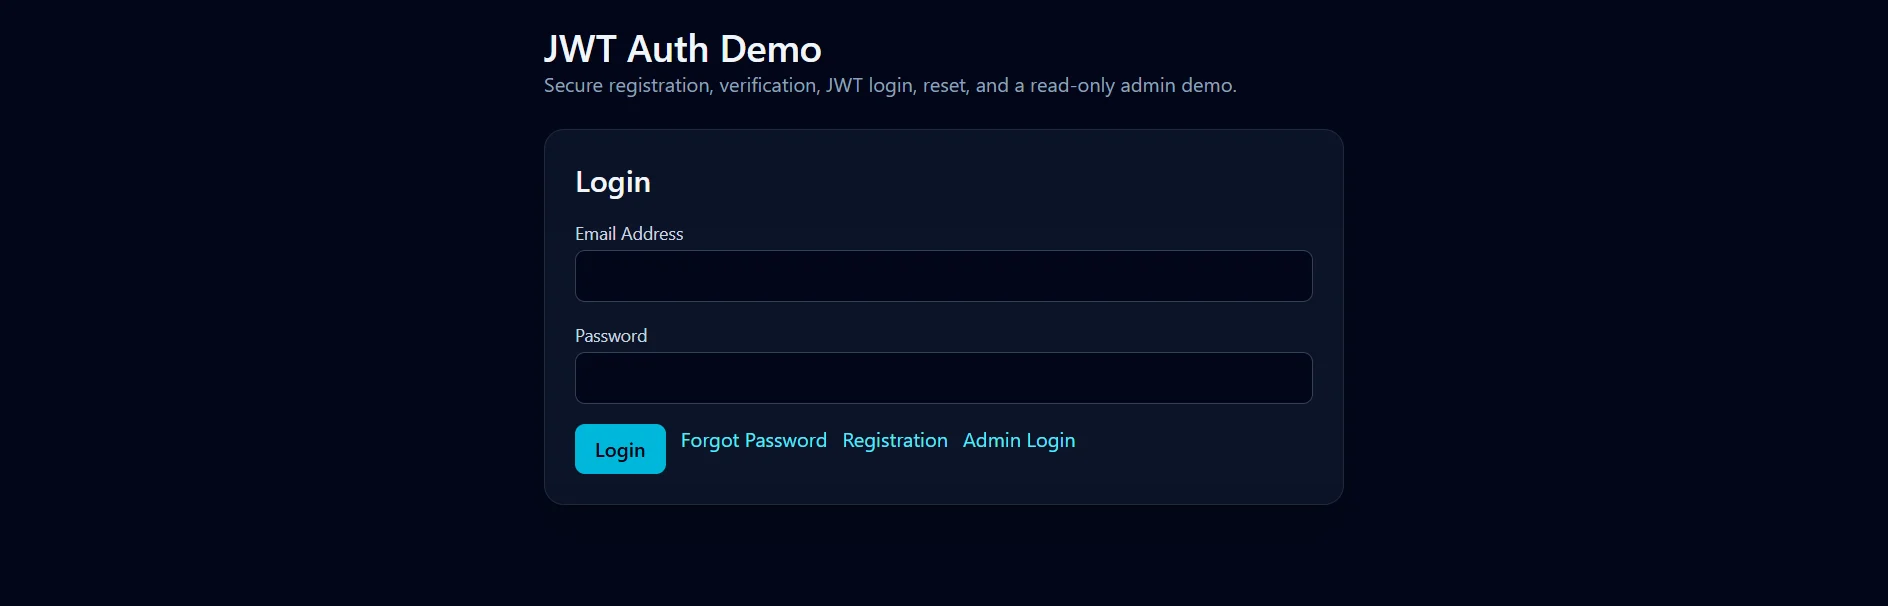The height and width of the screenshot is (606, 1888).
Task: Click the Login submit button
Action: pyautogui.click(x=620, y=449)
